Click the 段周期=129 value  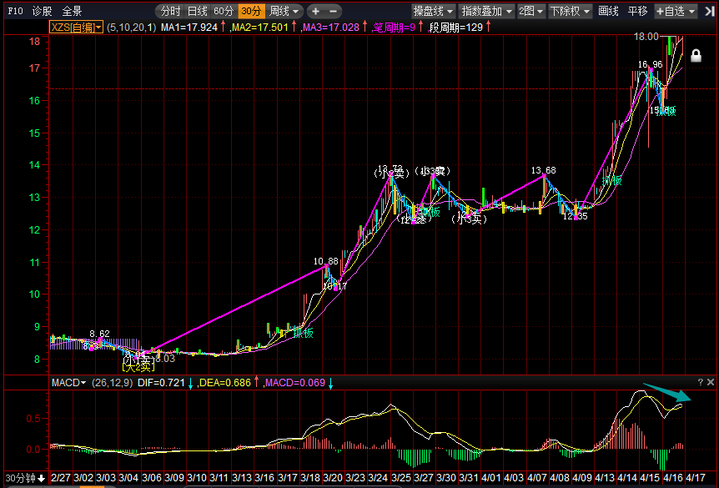456,28
